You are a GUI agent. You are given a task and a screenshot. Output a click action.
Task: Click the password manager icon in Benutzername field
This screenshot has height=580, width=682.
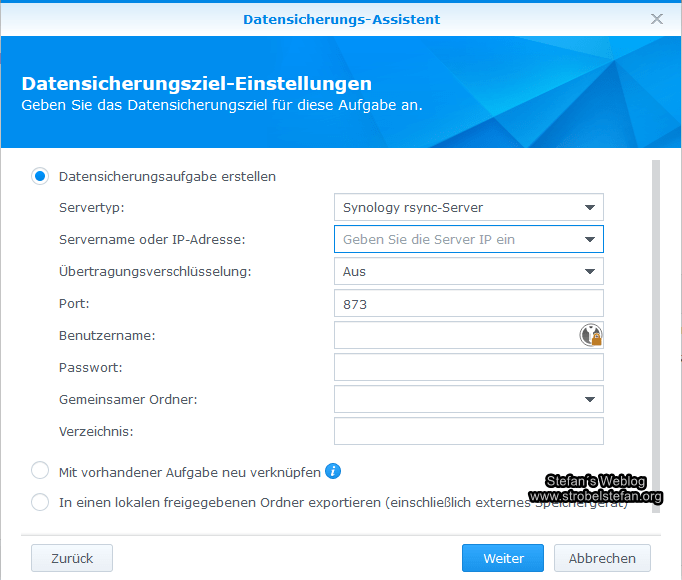tap(591, 335)
